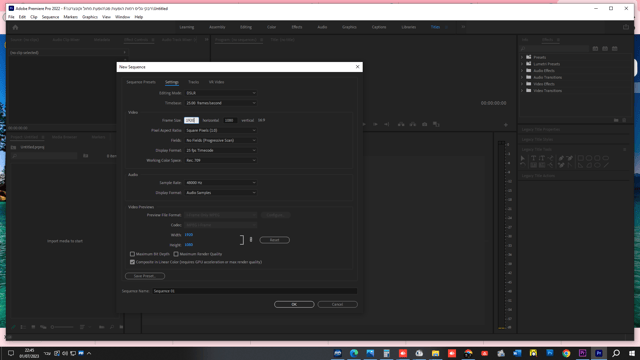Screen dimensions: 640x360
Task: Click the Accelerated Effects filter icon
Action: pos(595,49)
